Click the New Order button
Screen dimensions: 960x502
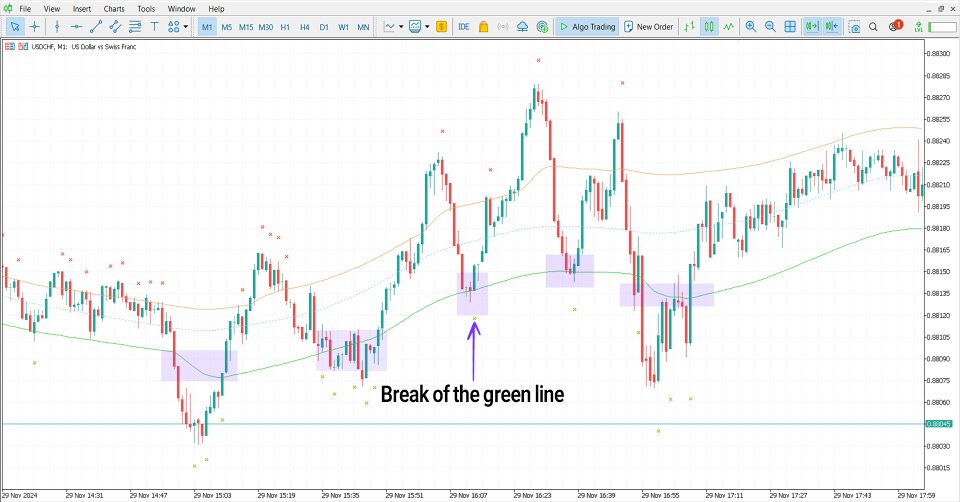(x=648, y=27)
